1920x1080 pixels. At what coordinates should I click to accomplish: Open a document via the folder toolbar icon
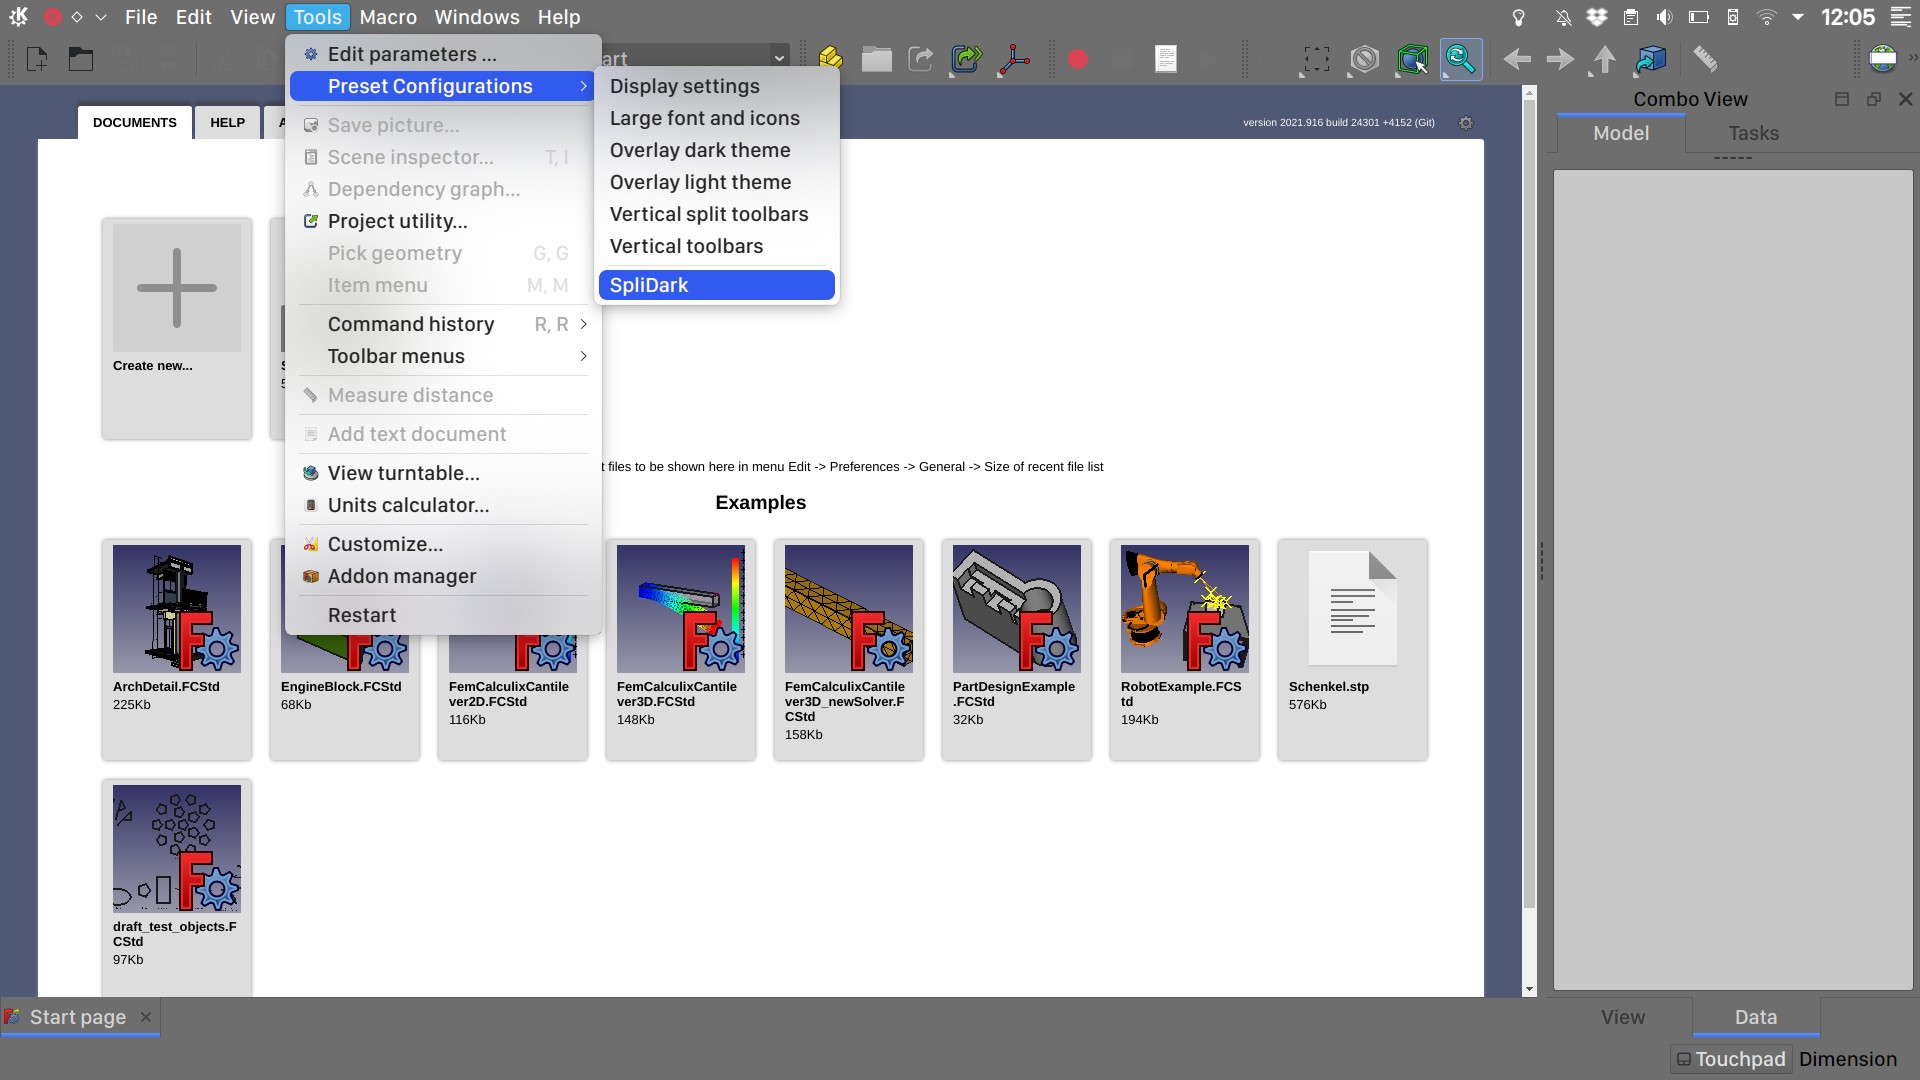81,59
